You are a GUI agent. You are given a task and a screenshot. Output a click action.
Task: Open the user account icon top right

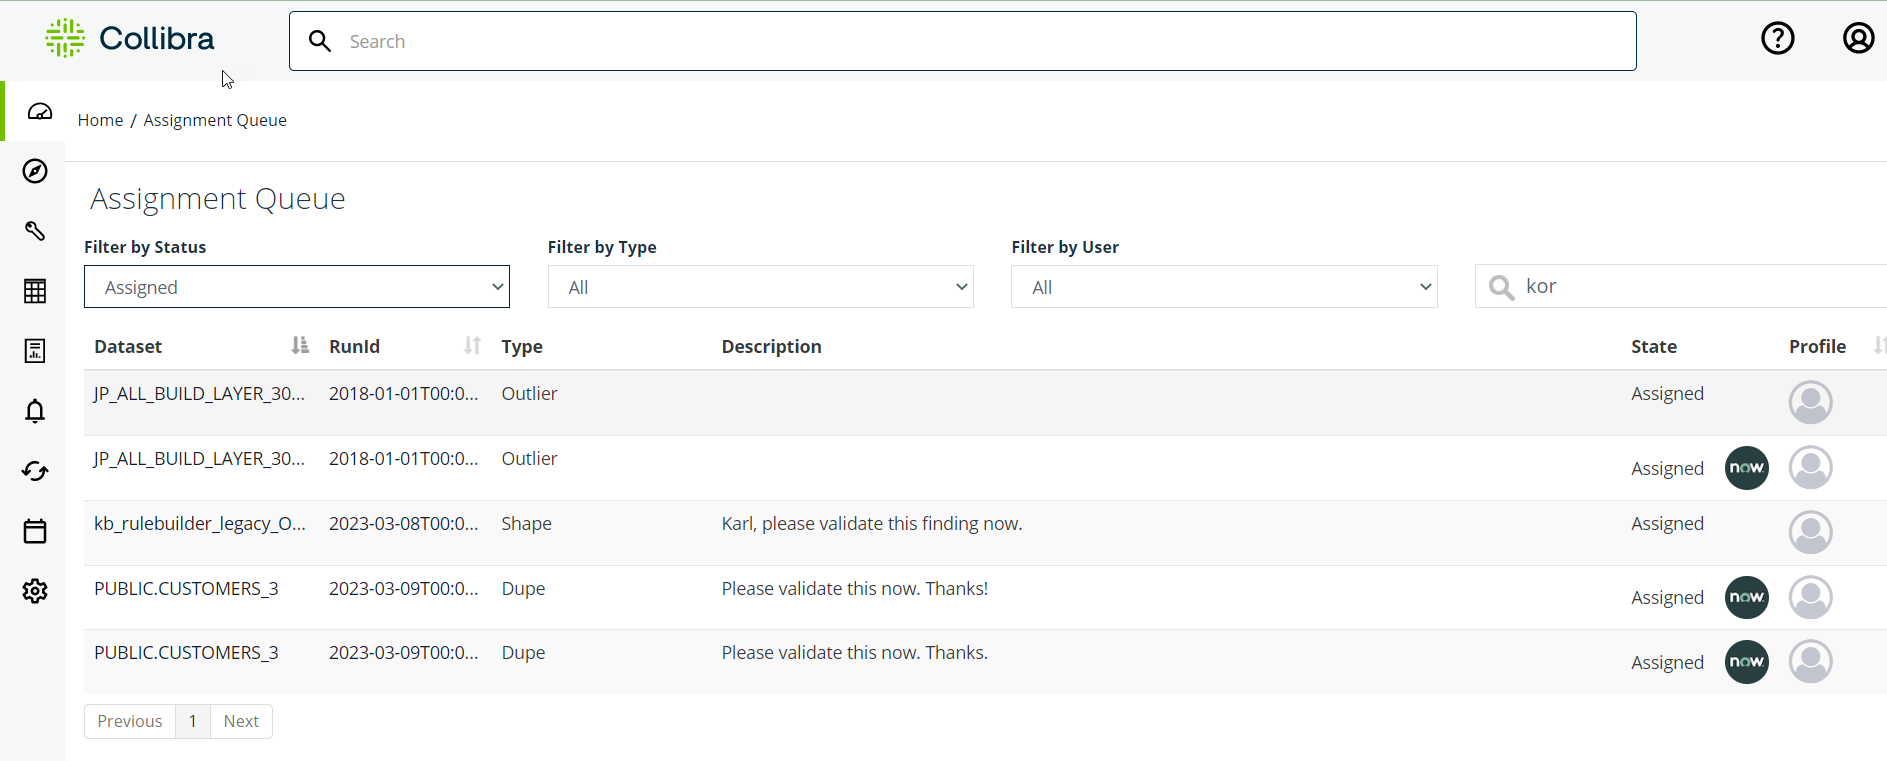tap(1858, 39)
